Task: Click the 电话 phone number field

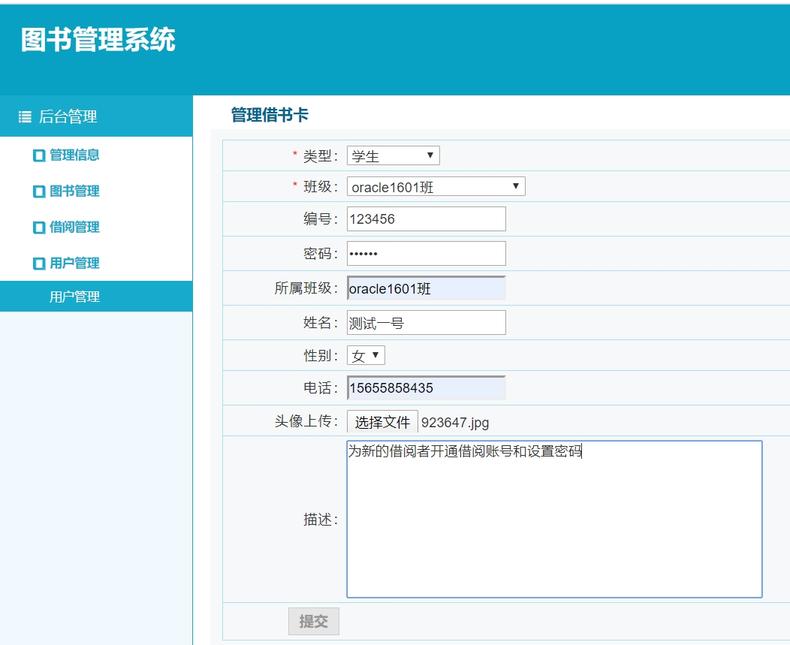Action: 426,388
